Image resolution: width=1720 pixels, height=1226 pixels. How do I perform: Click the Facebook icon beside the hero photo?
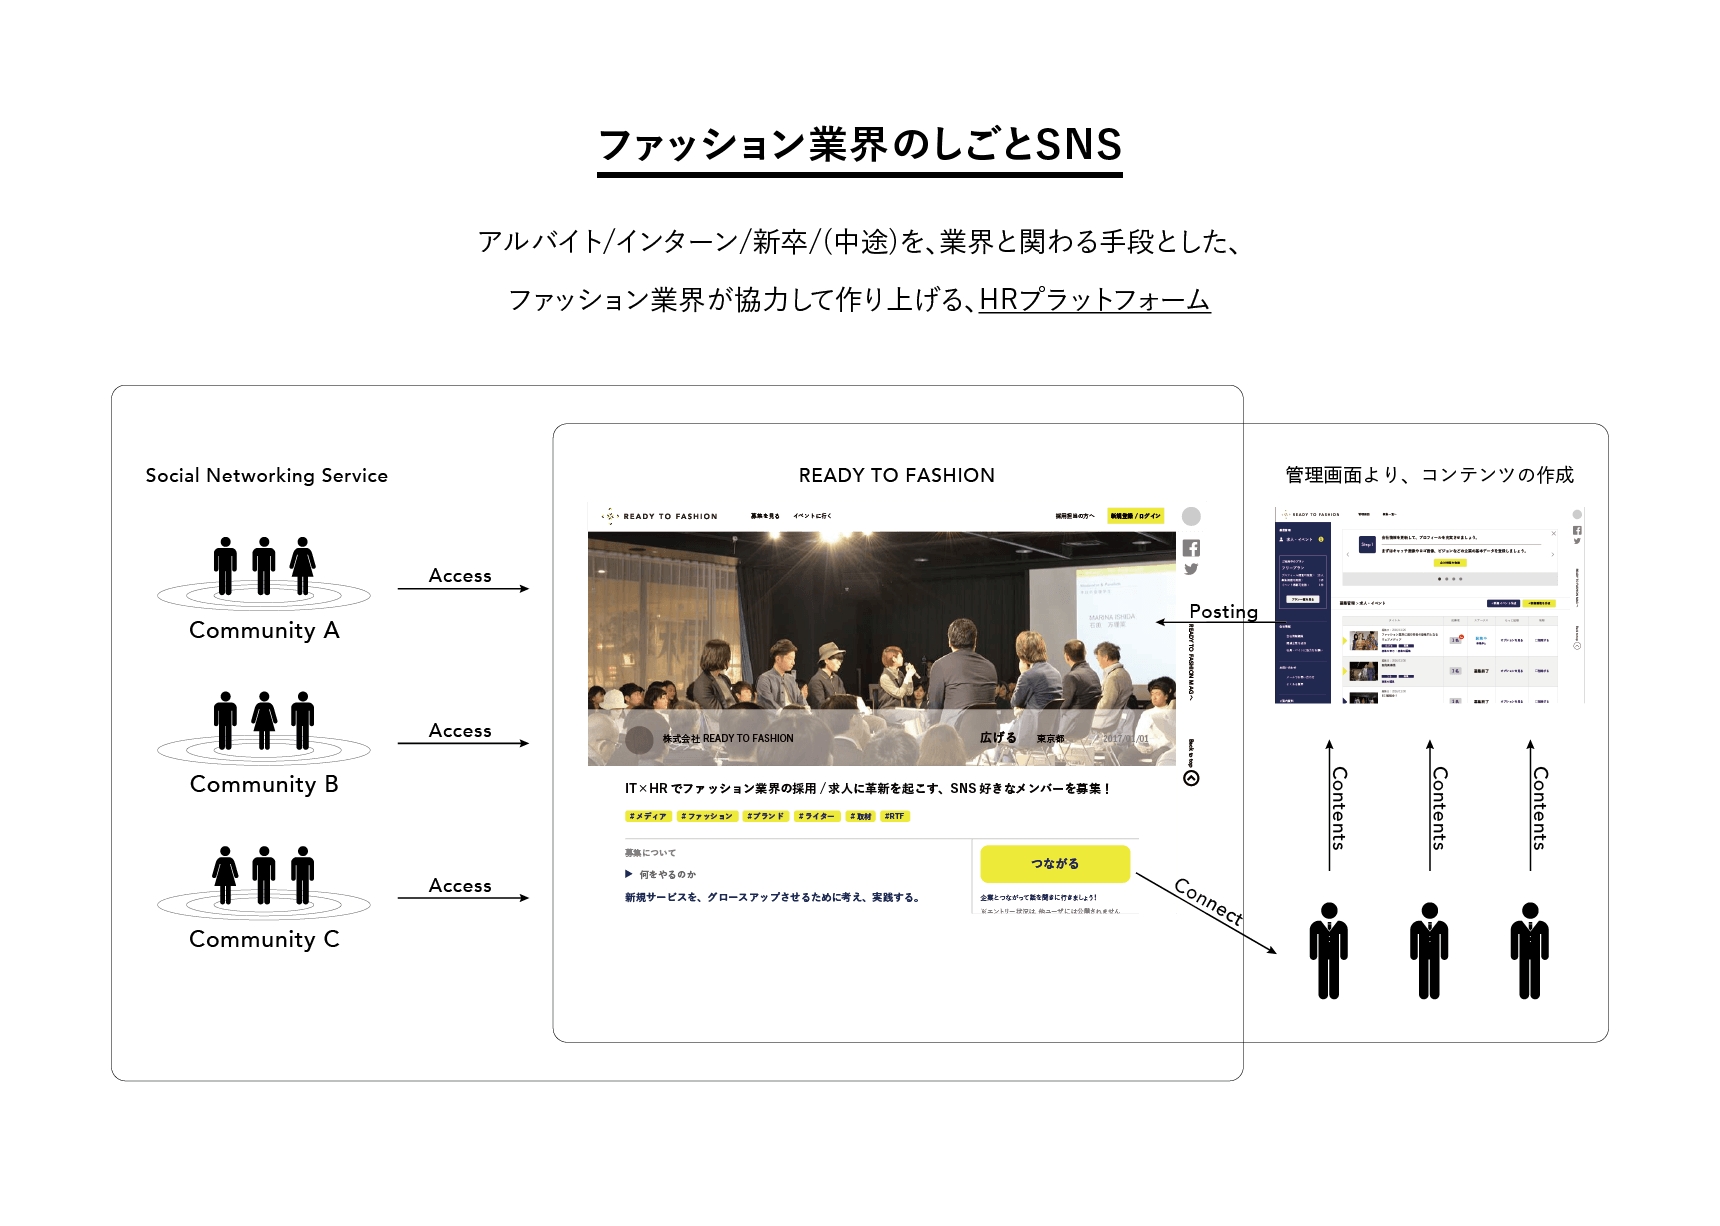[x=1191, y=548]
